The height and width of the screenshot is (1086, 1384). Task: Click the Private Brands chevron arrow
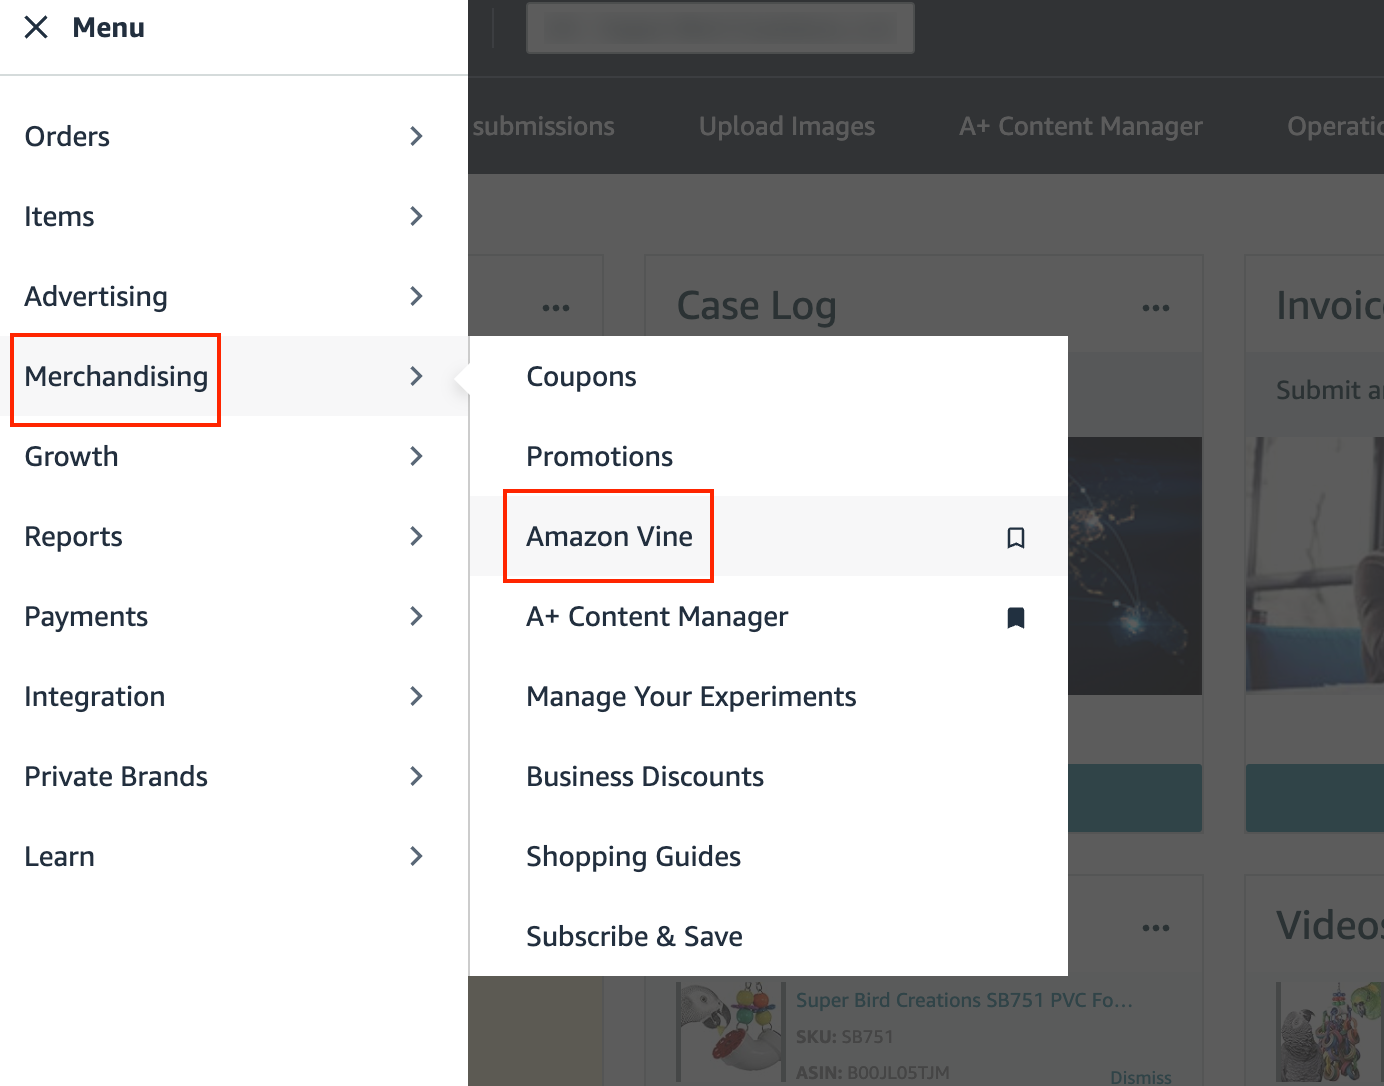[x=417, y=776]
